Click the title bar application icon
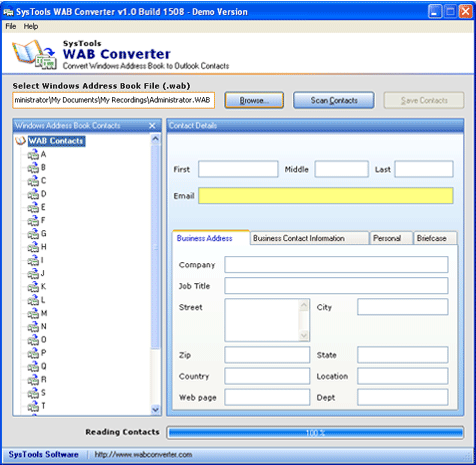Image resolution: width=476 pixels, height=465 pixels. coord(8,12)
